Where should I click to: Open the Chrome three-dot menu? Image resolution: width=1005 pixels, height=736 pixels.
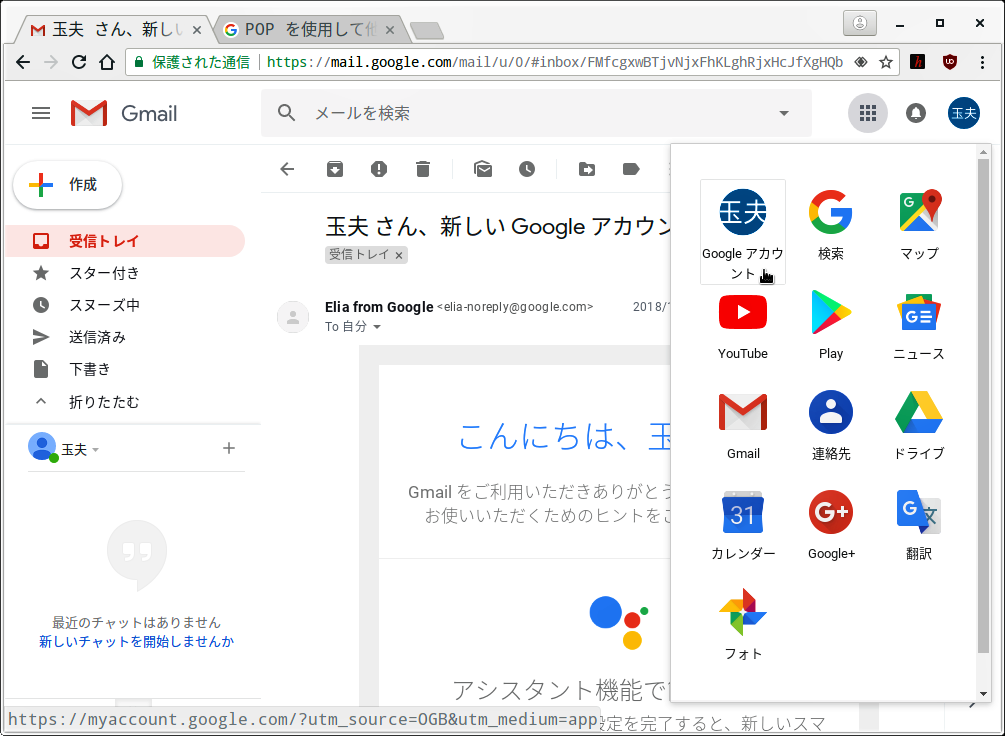point(982,62)
